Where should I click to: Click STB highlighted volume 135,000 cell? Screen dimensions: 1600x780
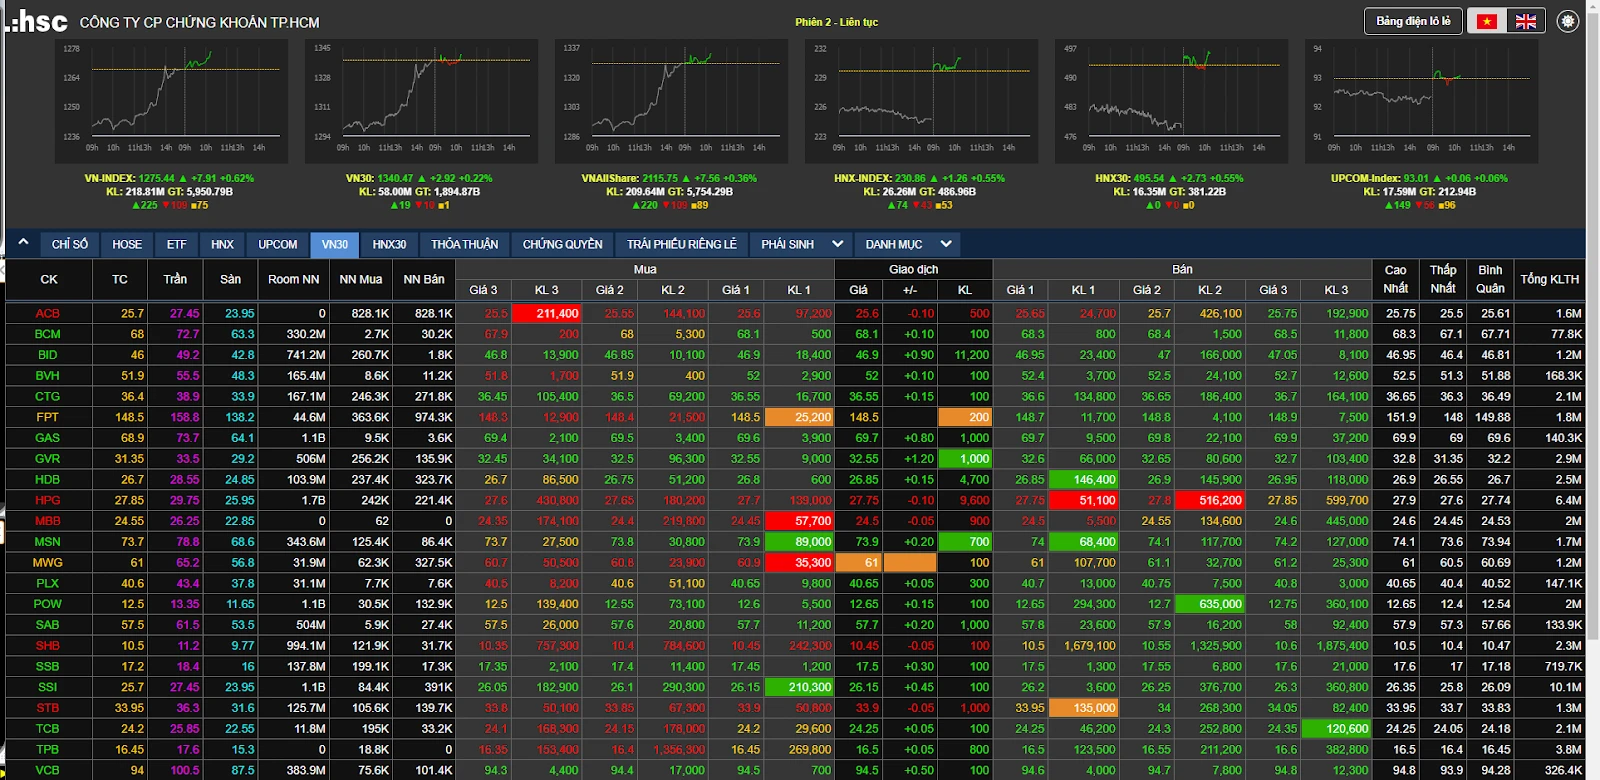click(1084, 708)
